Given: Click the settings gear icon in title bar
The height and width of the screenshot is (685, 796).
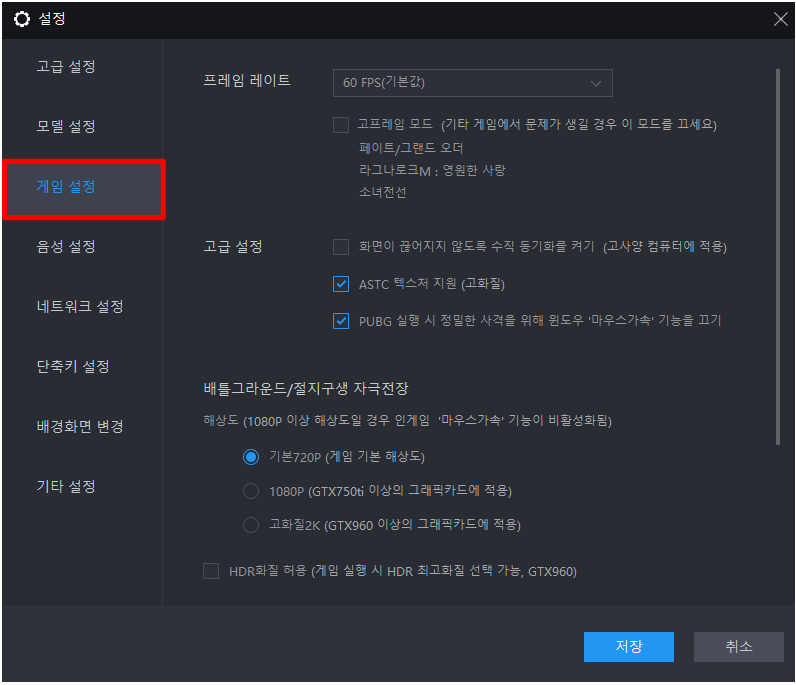Looking at the screenshot, I should click(22, 19).
